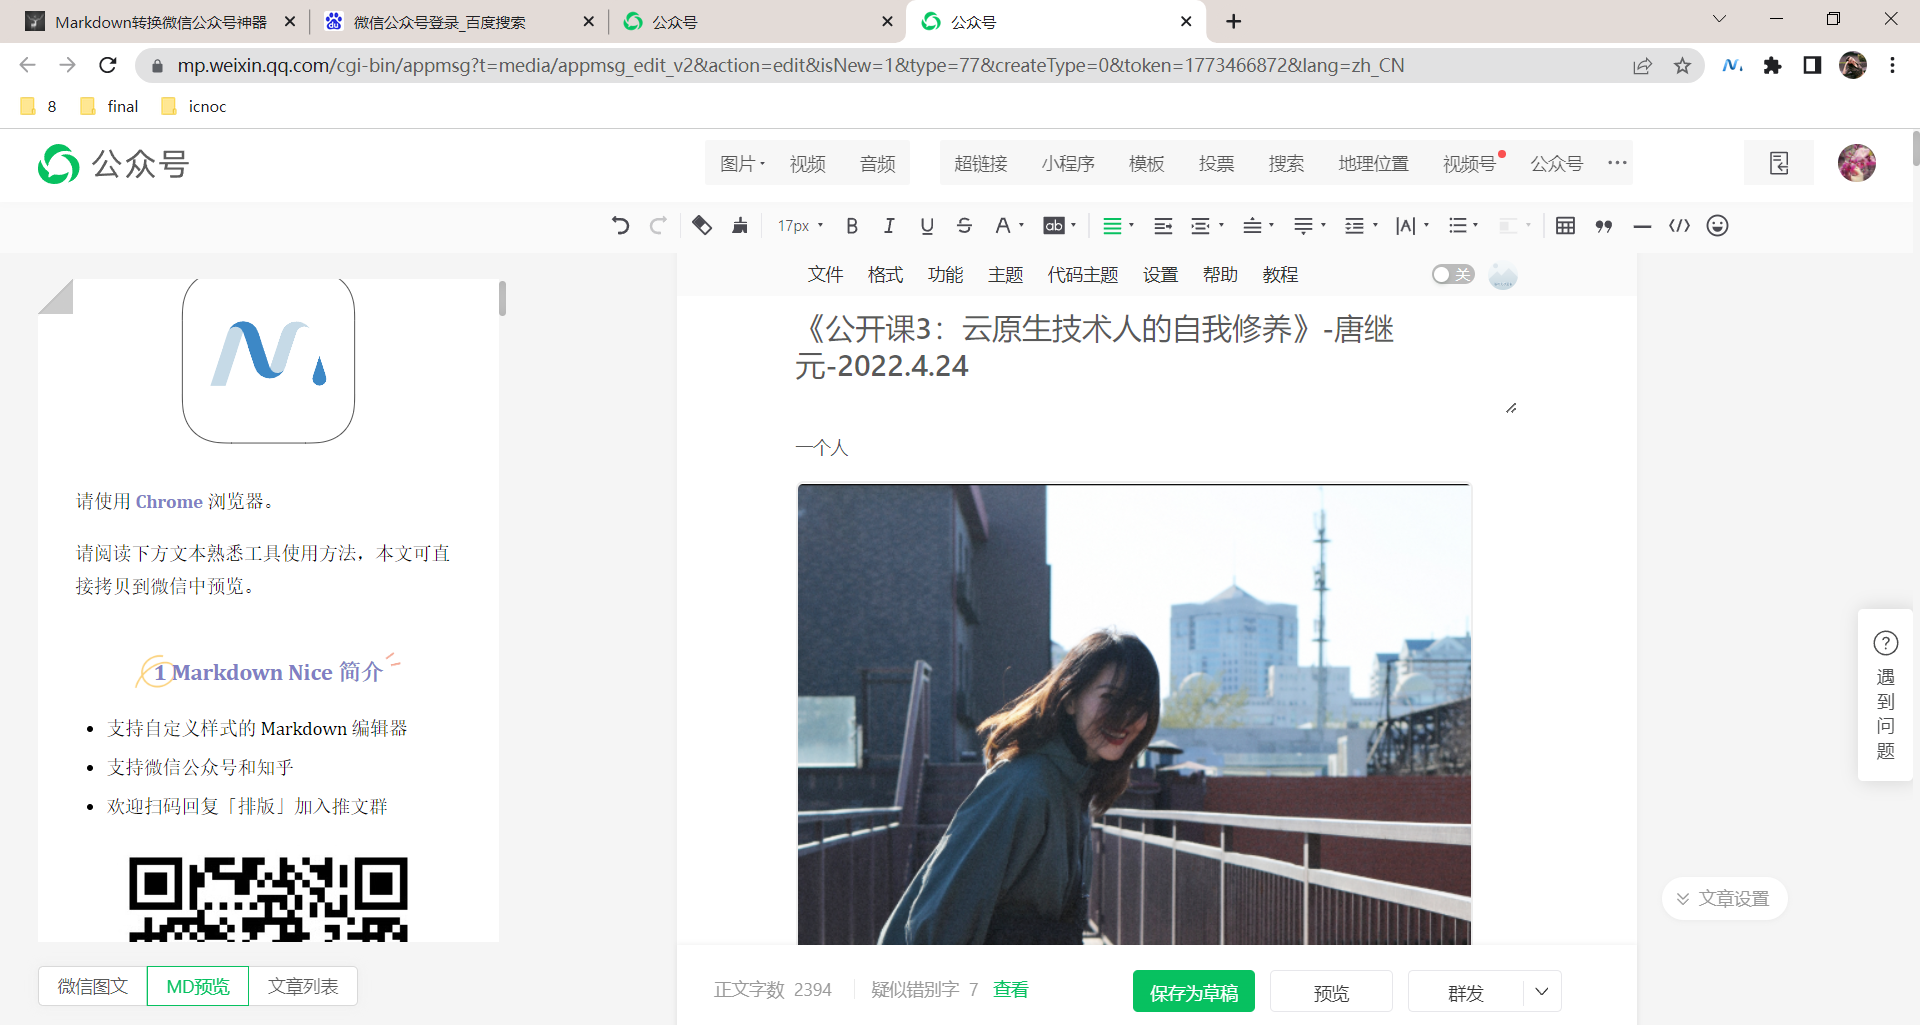The image size is (1920, 1025).
Task: Open the 帮助 menu
Action: point(1220,275)
